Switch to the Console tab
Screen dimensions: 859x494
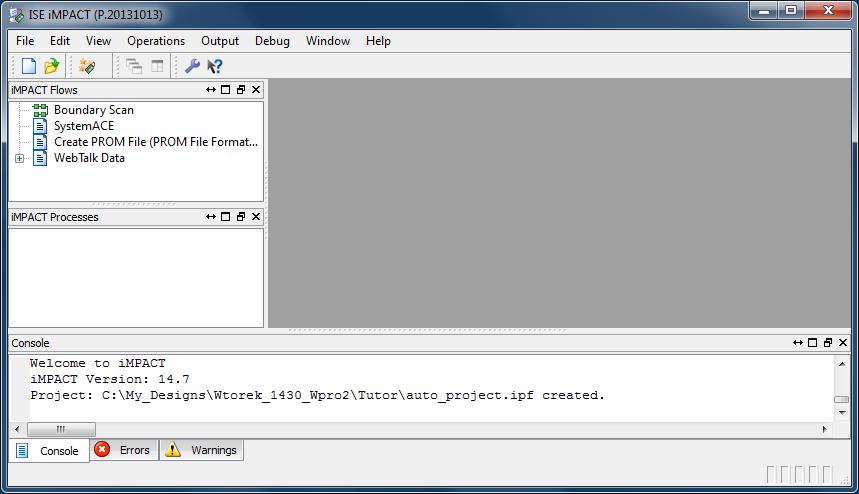[x=49, y=451]
